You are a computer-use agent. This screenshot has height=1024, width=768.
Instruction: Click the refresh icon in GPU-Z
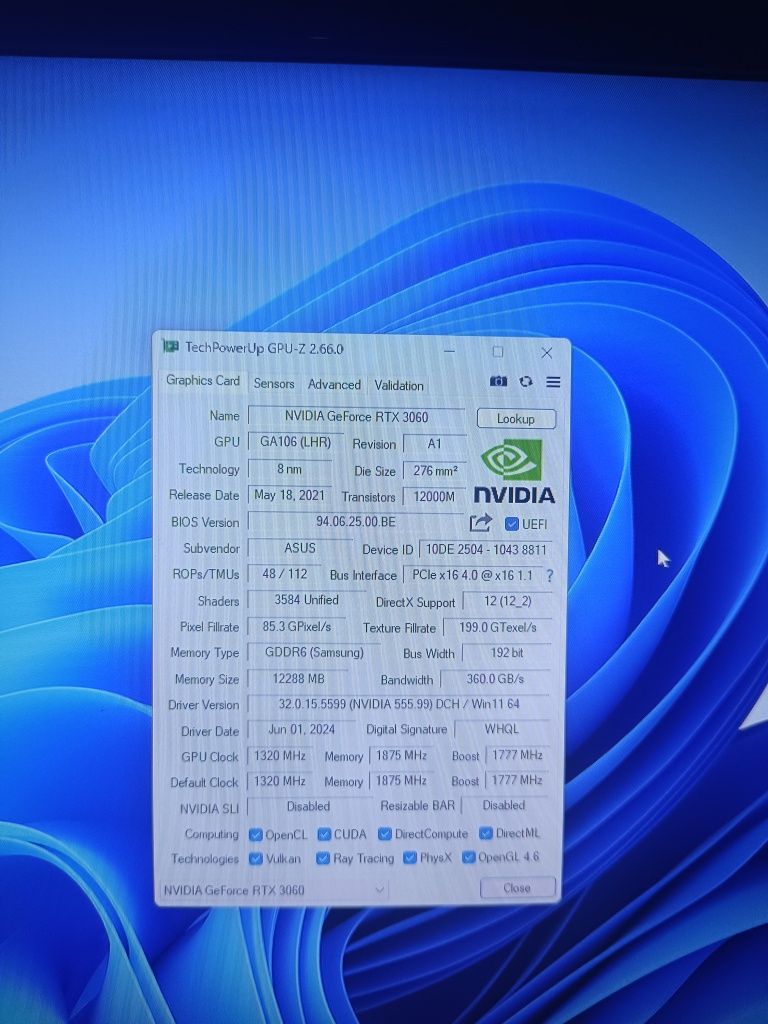pos(526,381)
